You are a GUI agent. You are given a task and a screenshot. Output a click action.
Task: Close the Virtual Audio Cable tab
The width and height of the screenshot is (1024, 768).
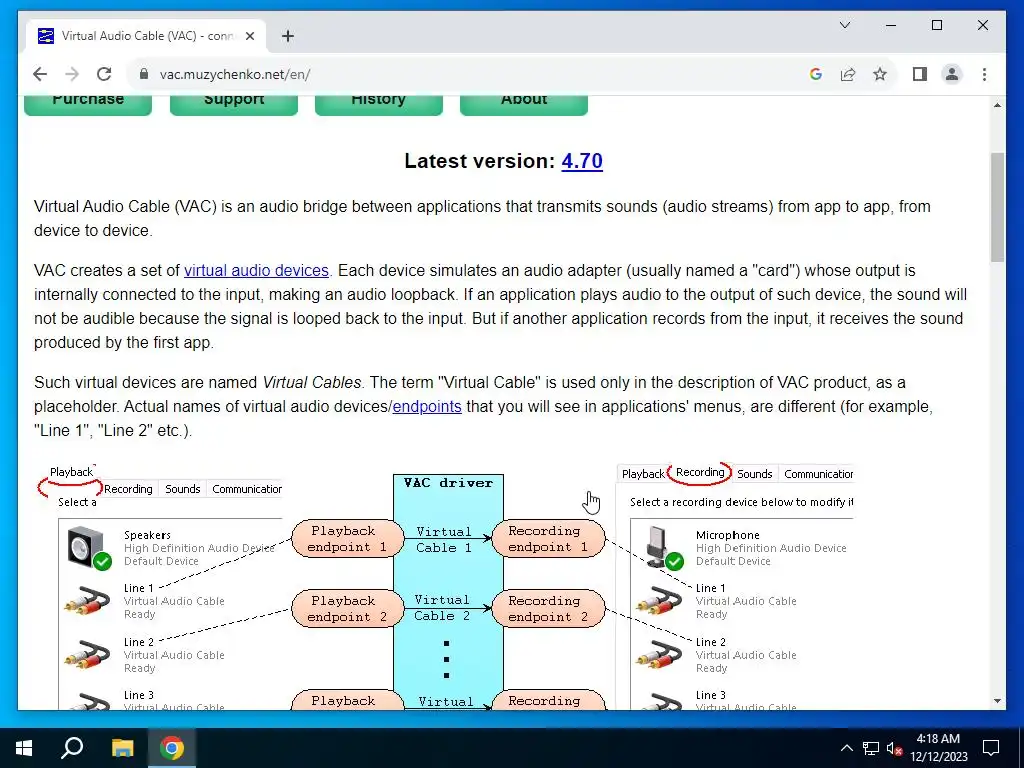pos(249,36)
